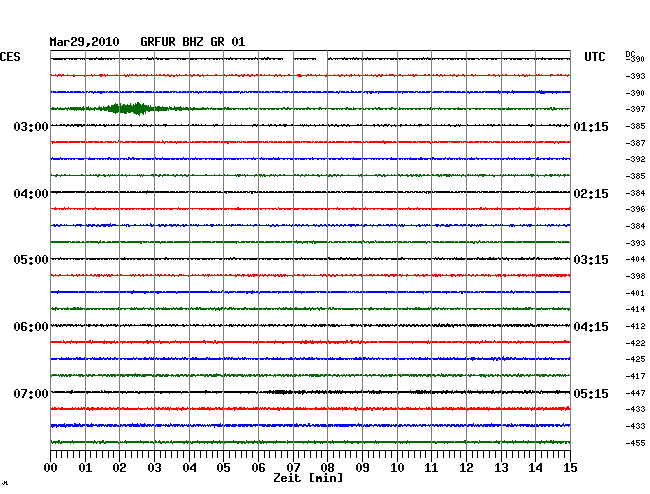Click minute tick label 09 on axis
Viewport: 650px width, 494px height.
362,468
